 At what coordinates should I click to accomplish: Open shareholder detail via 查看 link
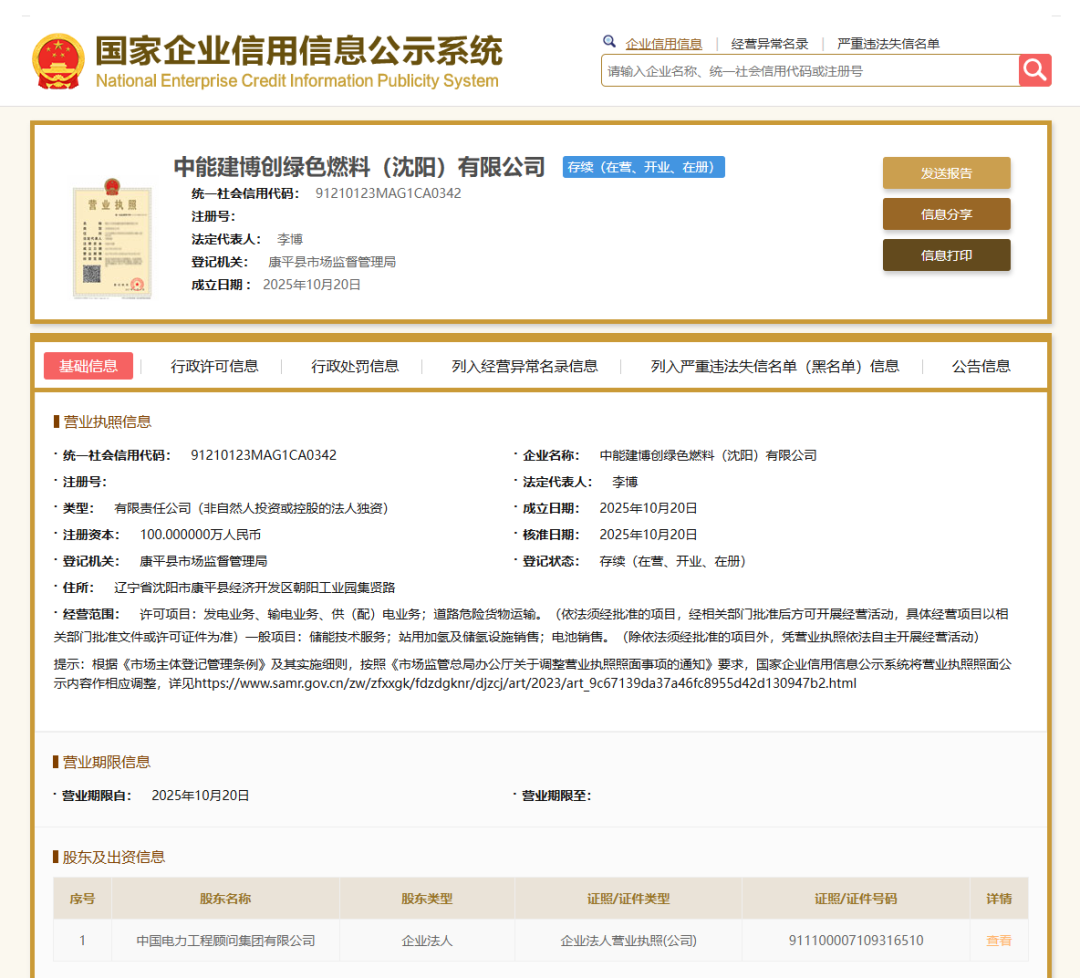[x=998, y=940]
